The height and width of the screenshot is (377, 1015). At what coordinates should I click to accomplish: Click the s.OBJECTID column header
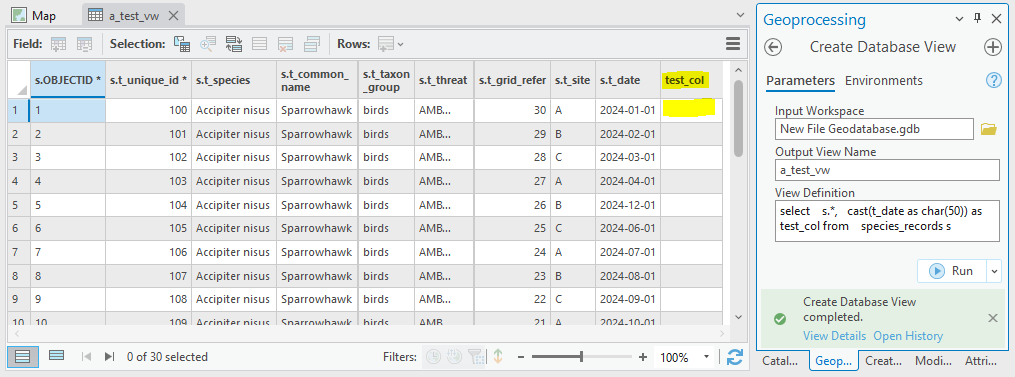click(x=67, y=80)
